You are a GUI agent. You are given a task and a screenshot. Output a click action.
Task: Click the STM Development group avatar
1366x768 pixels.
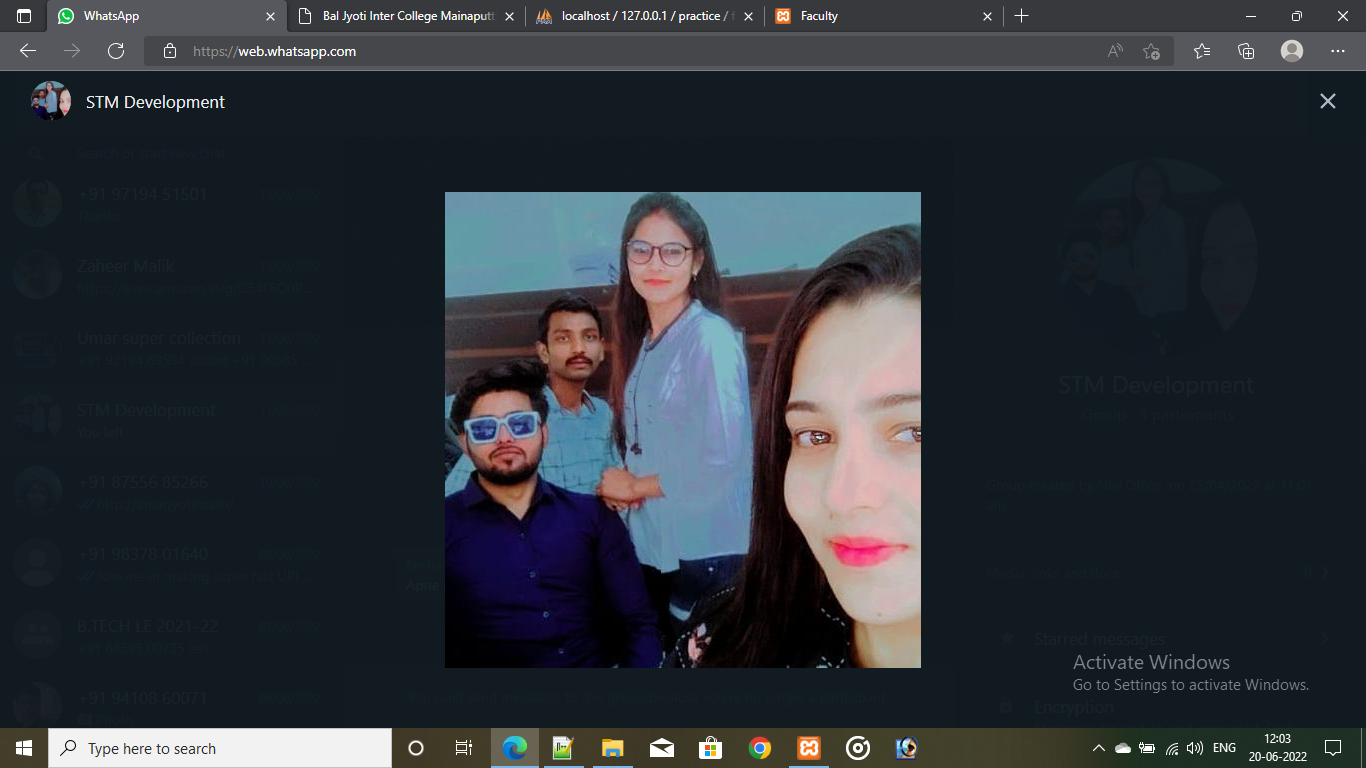tap(51, 101)
